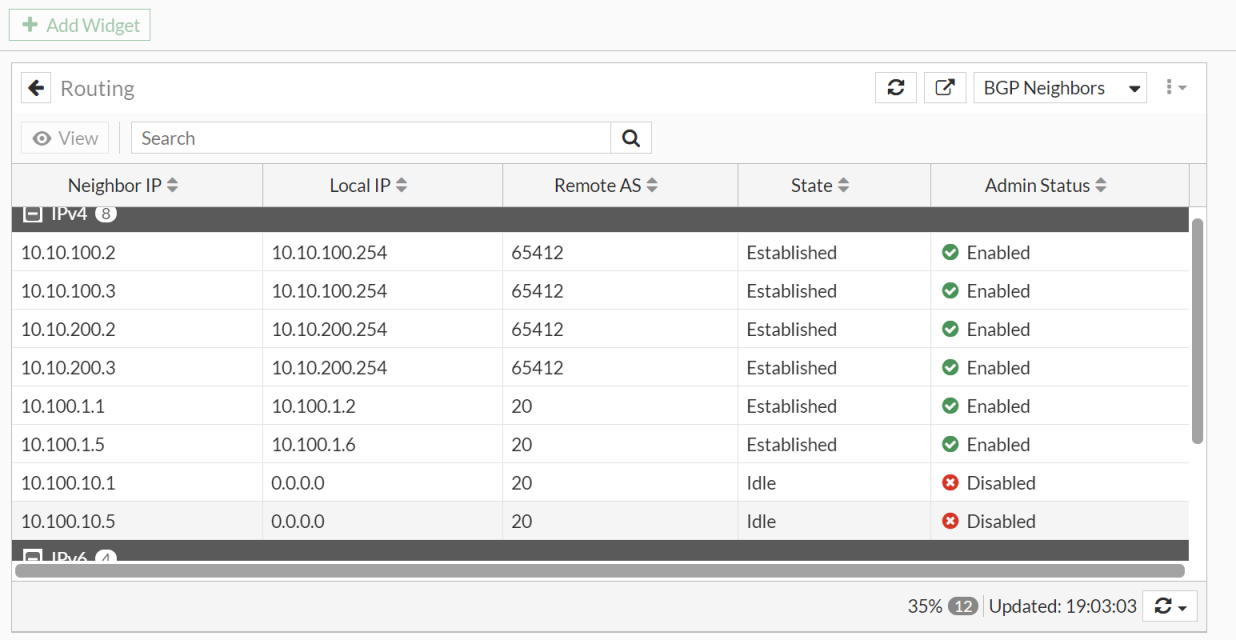This screenshot has height=640, width=1236.
Task: Sort by Neighbor IP column
Action: (x=123, y=185)
